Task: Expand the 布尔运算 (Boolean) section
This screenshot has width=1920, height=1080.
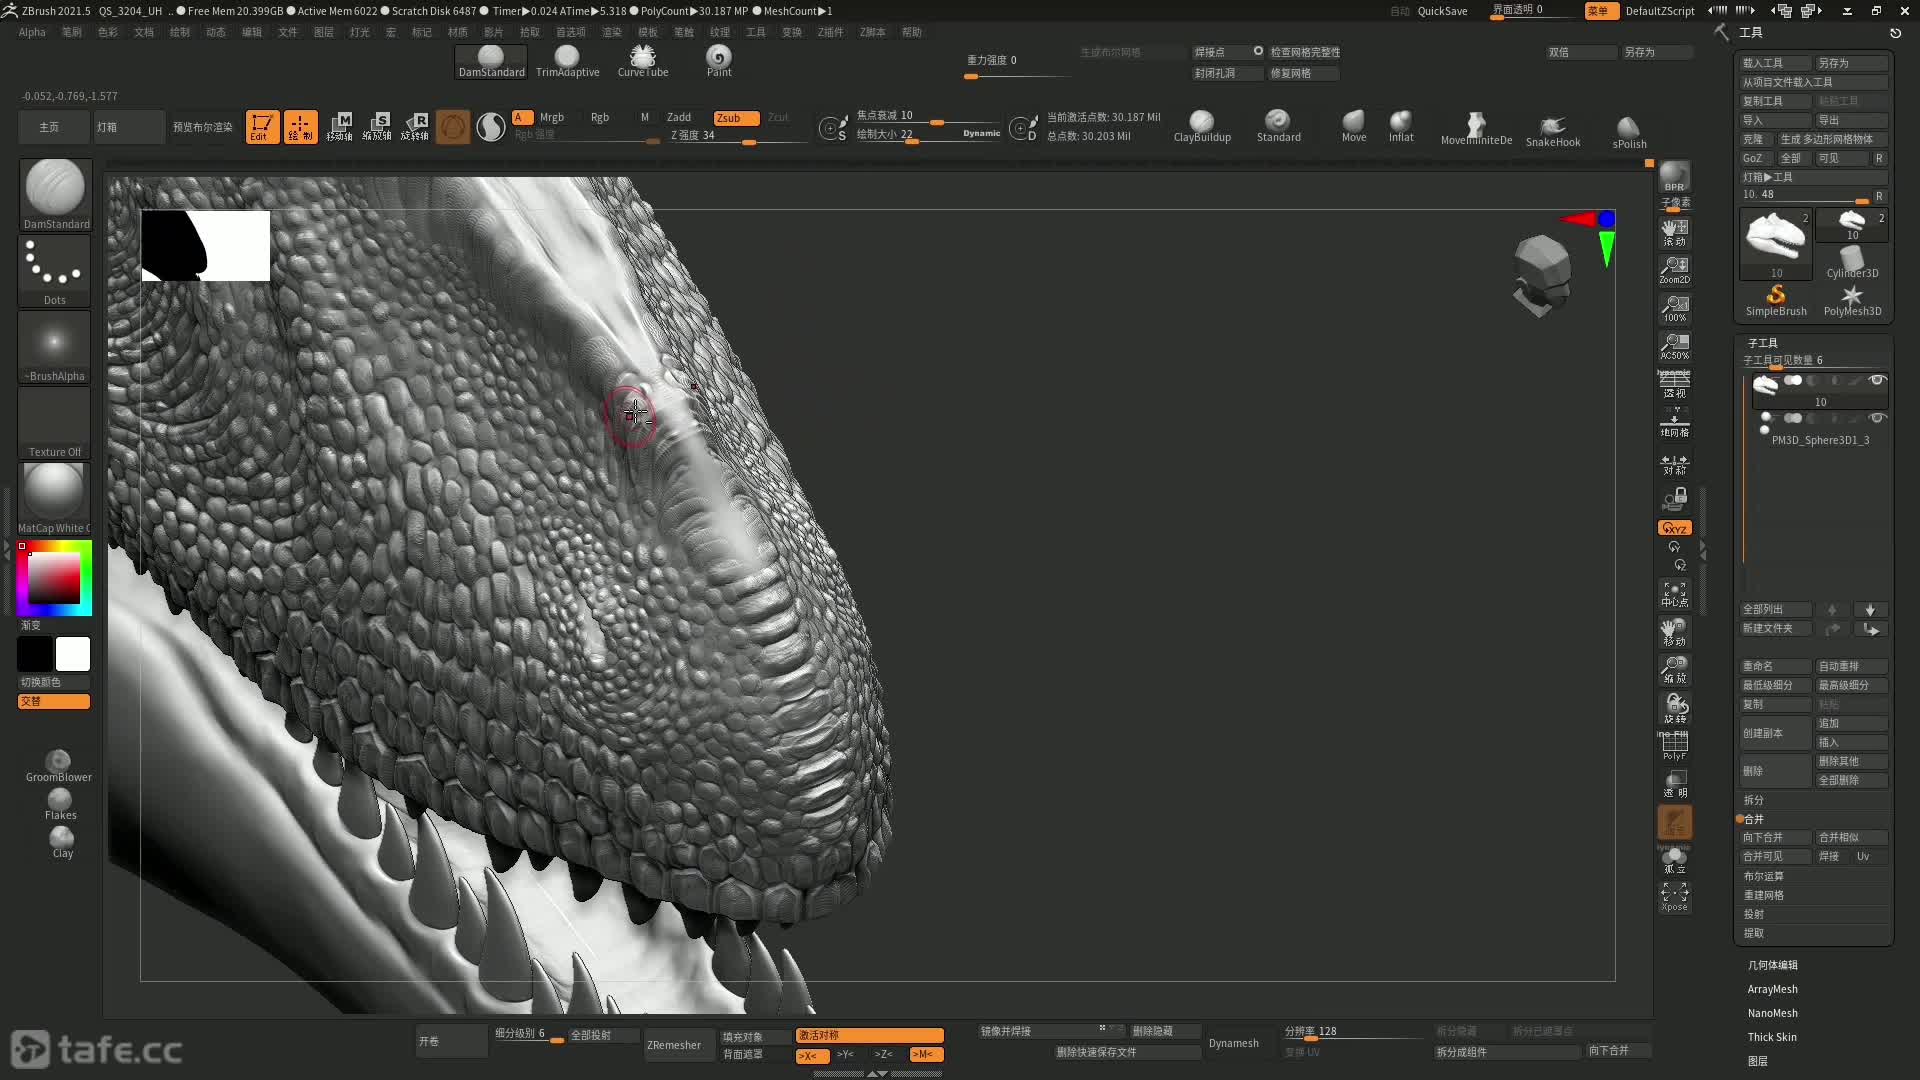Action: pos(1763,876)
